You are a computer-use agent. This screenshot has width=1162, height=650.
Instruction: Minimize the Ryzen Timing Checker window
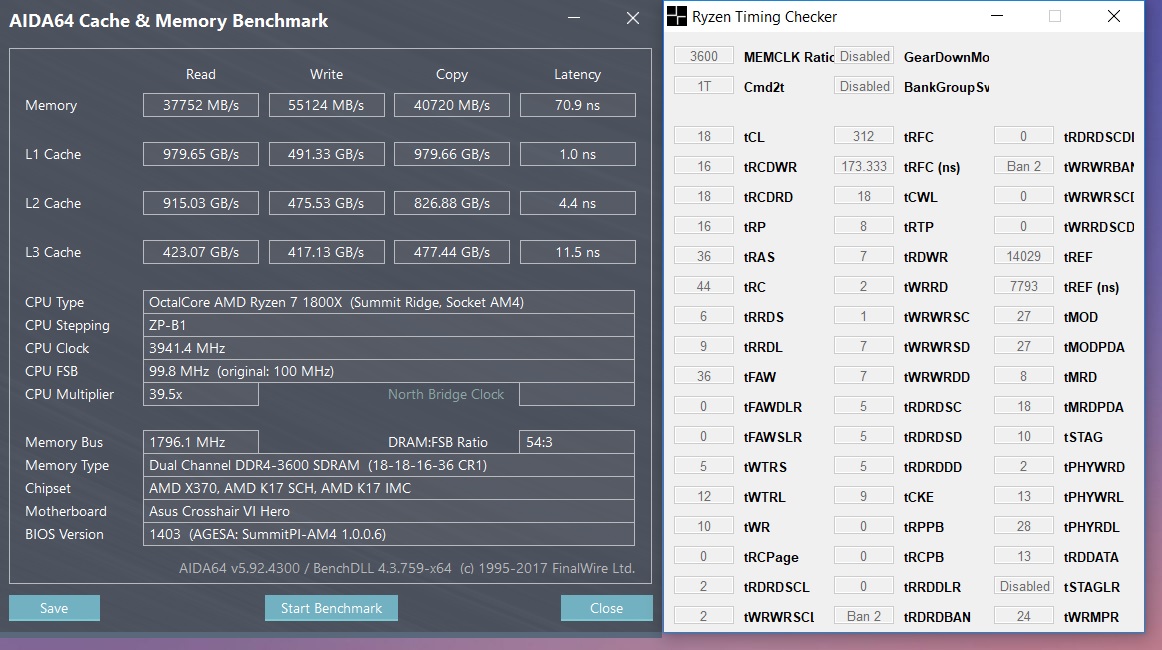point(997,16)
